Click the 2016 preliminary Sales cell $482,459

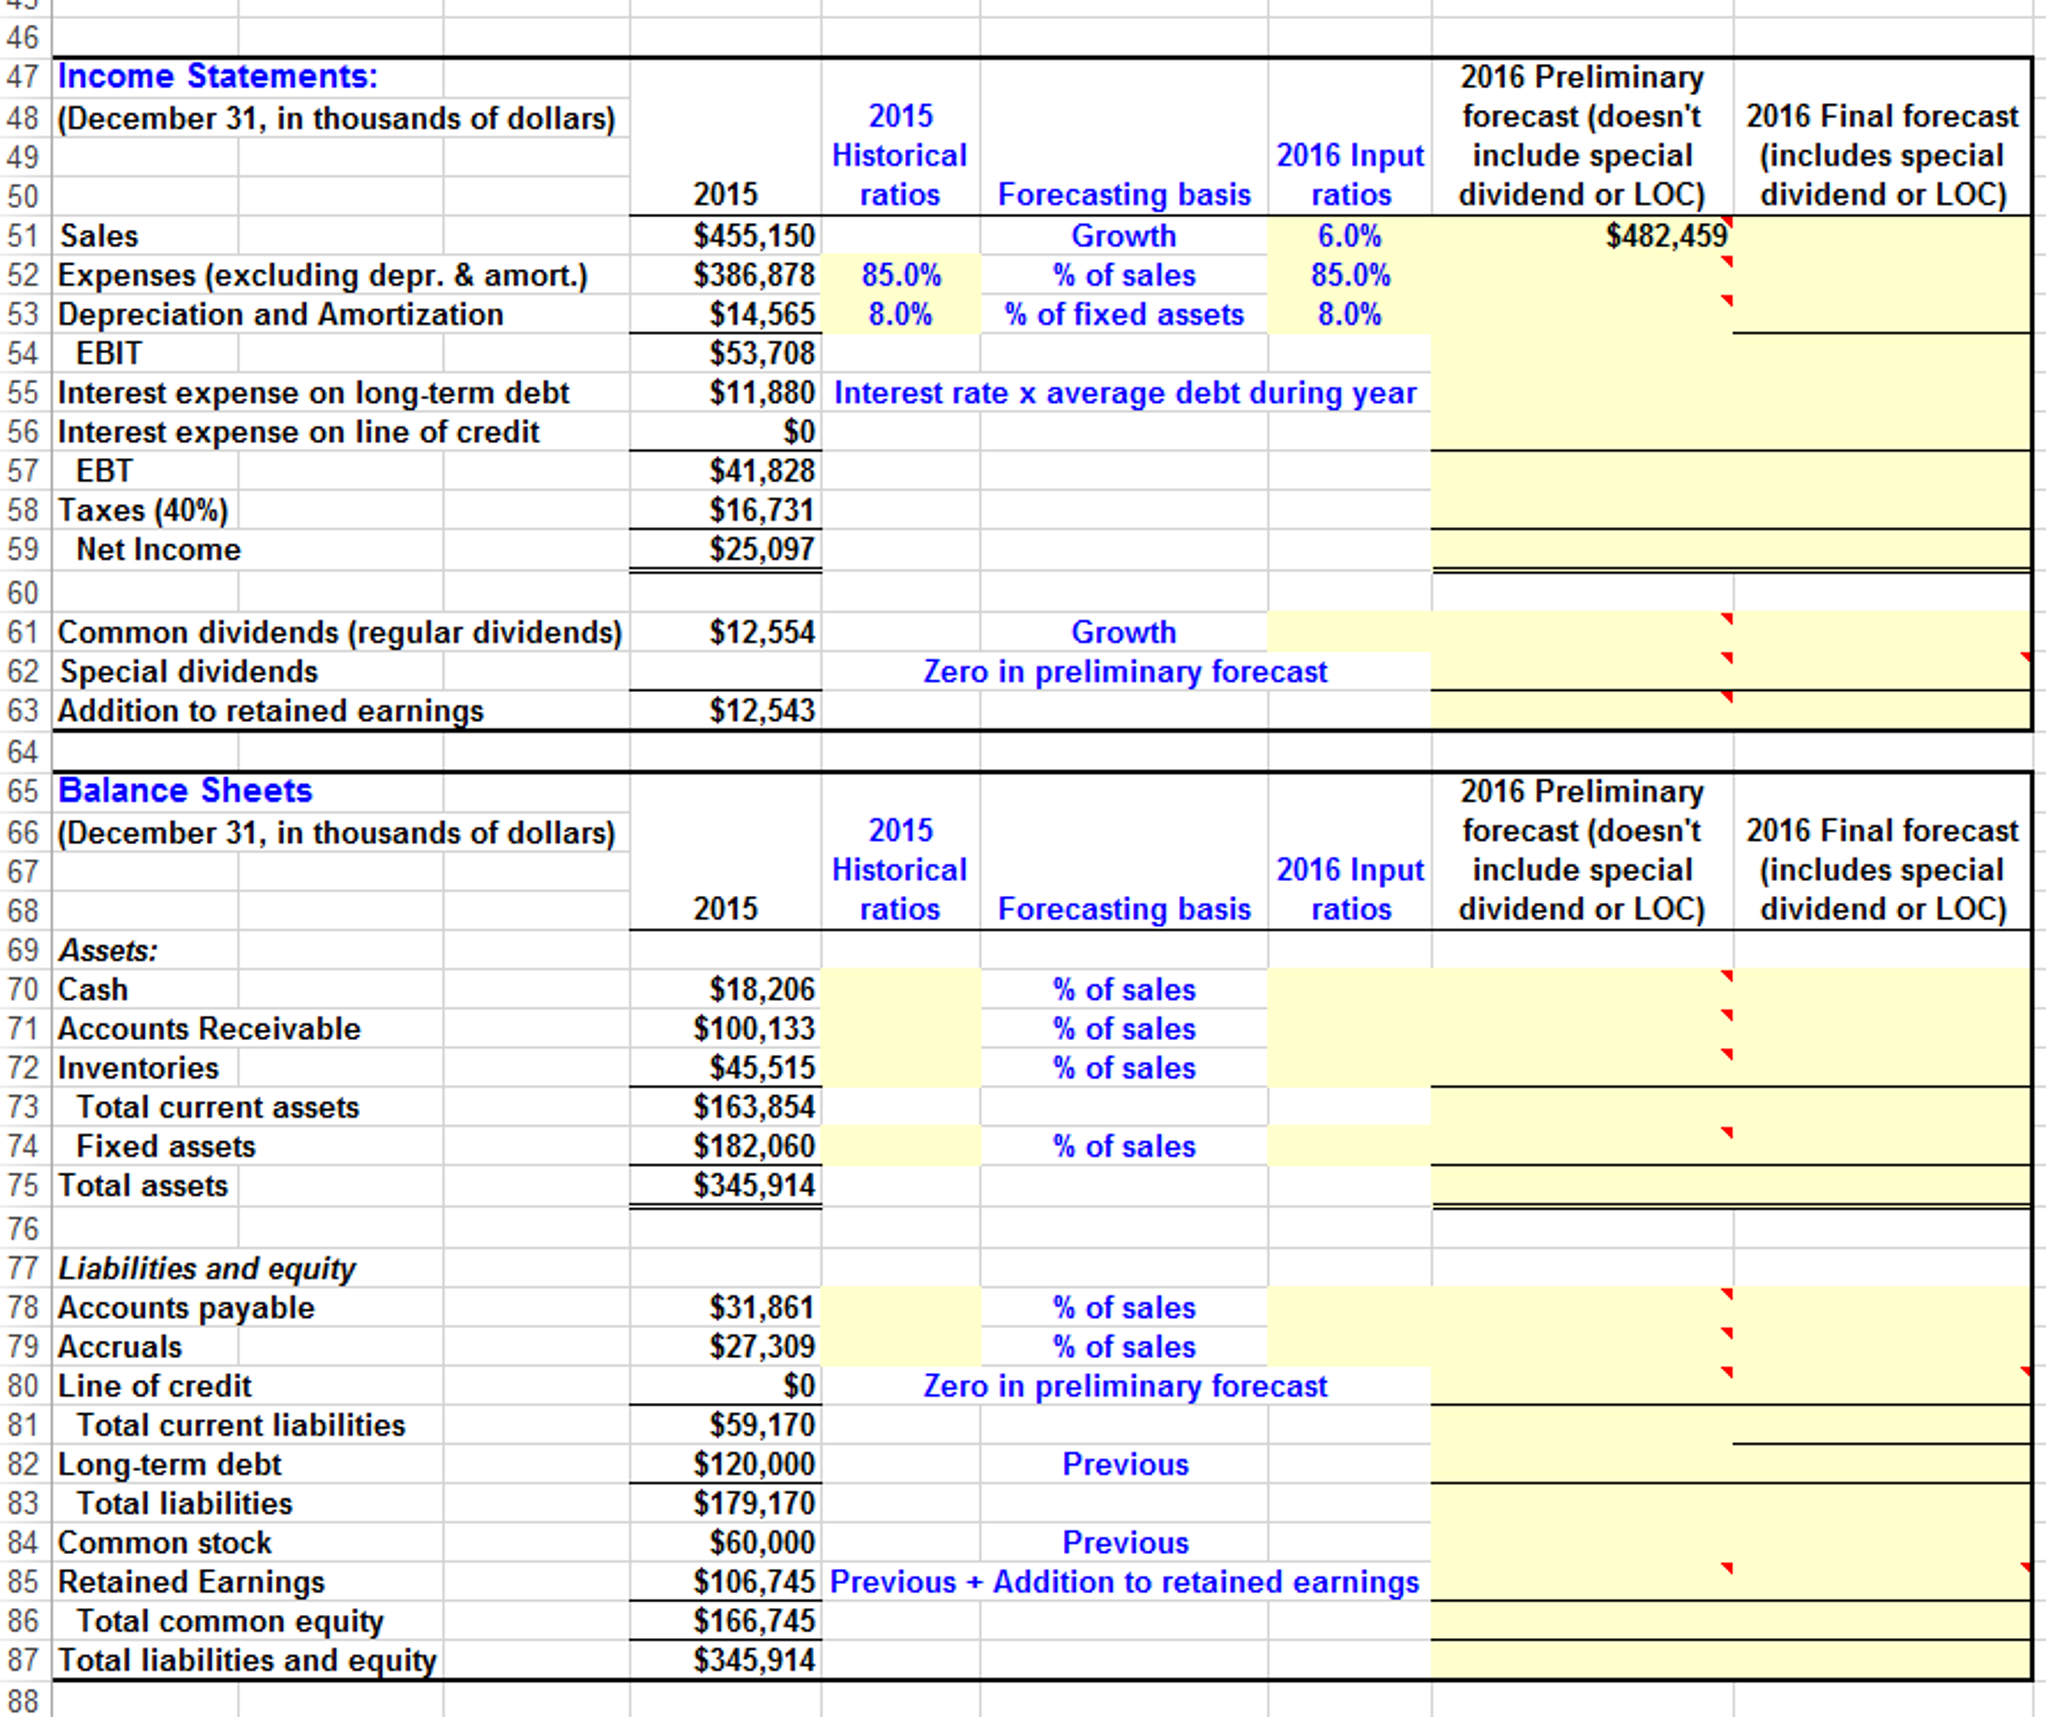click(x=1665, y=236)
